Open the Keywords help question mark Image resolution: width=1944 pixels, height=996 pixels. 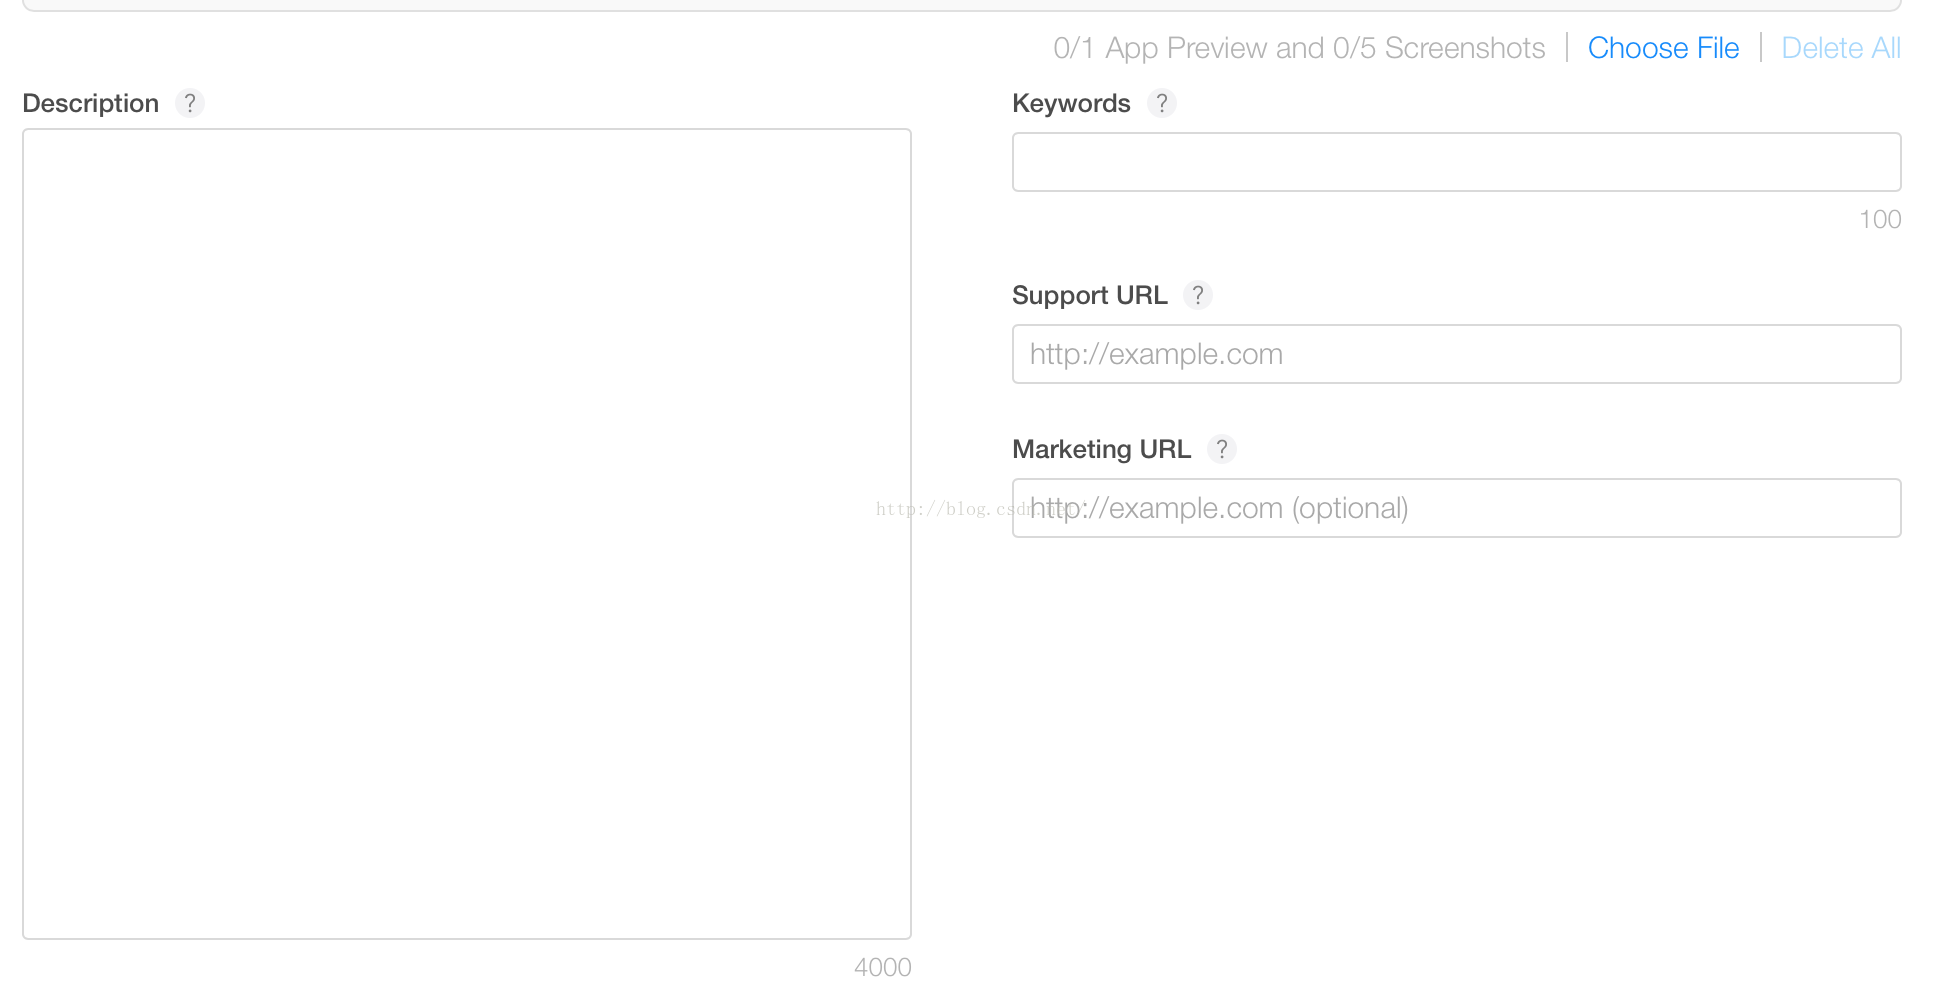point(1161,103)
